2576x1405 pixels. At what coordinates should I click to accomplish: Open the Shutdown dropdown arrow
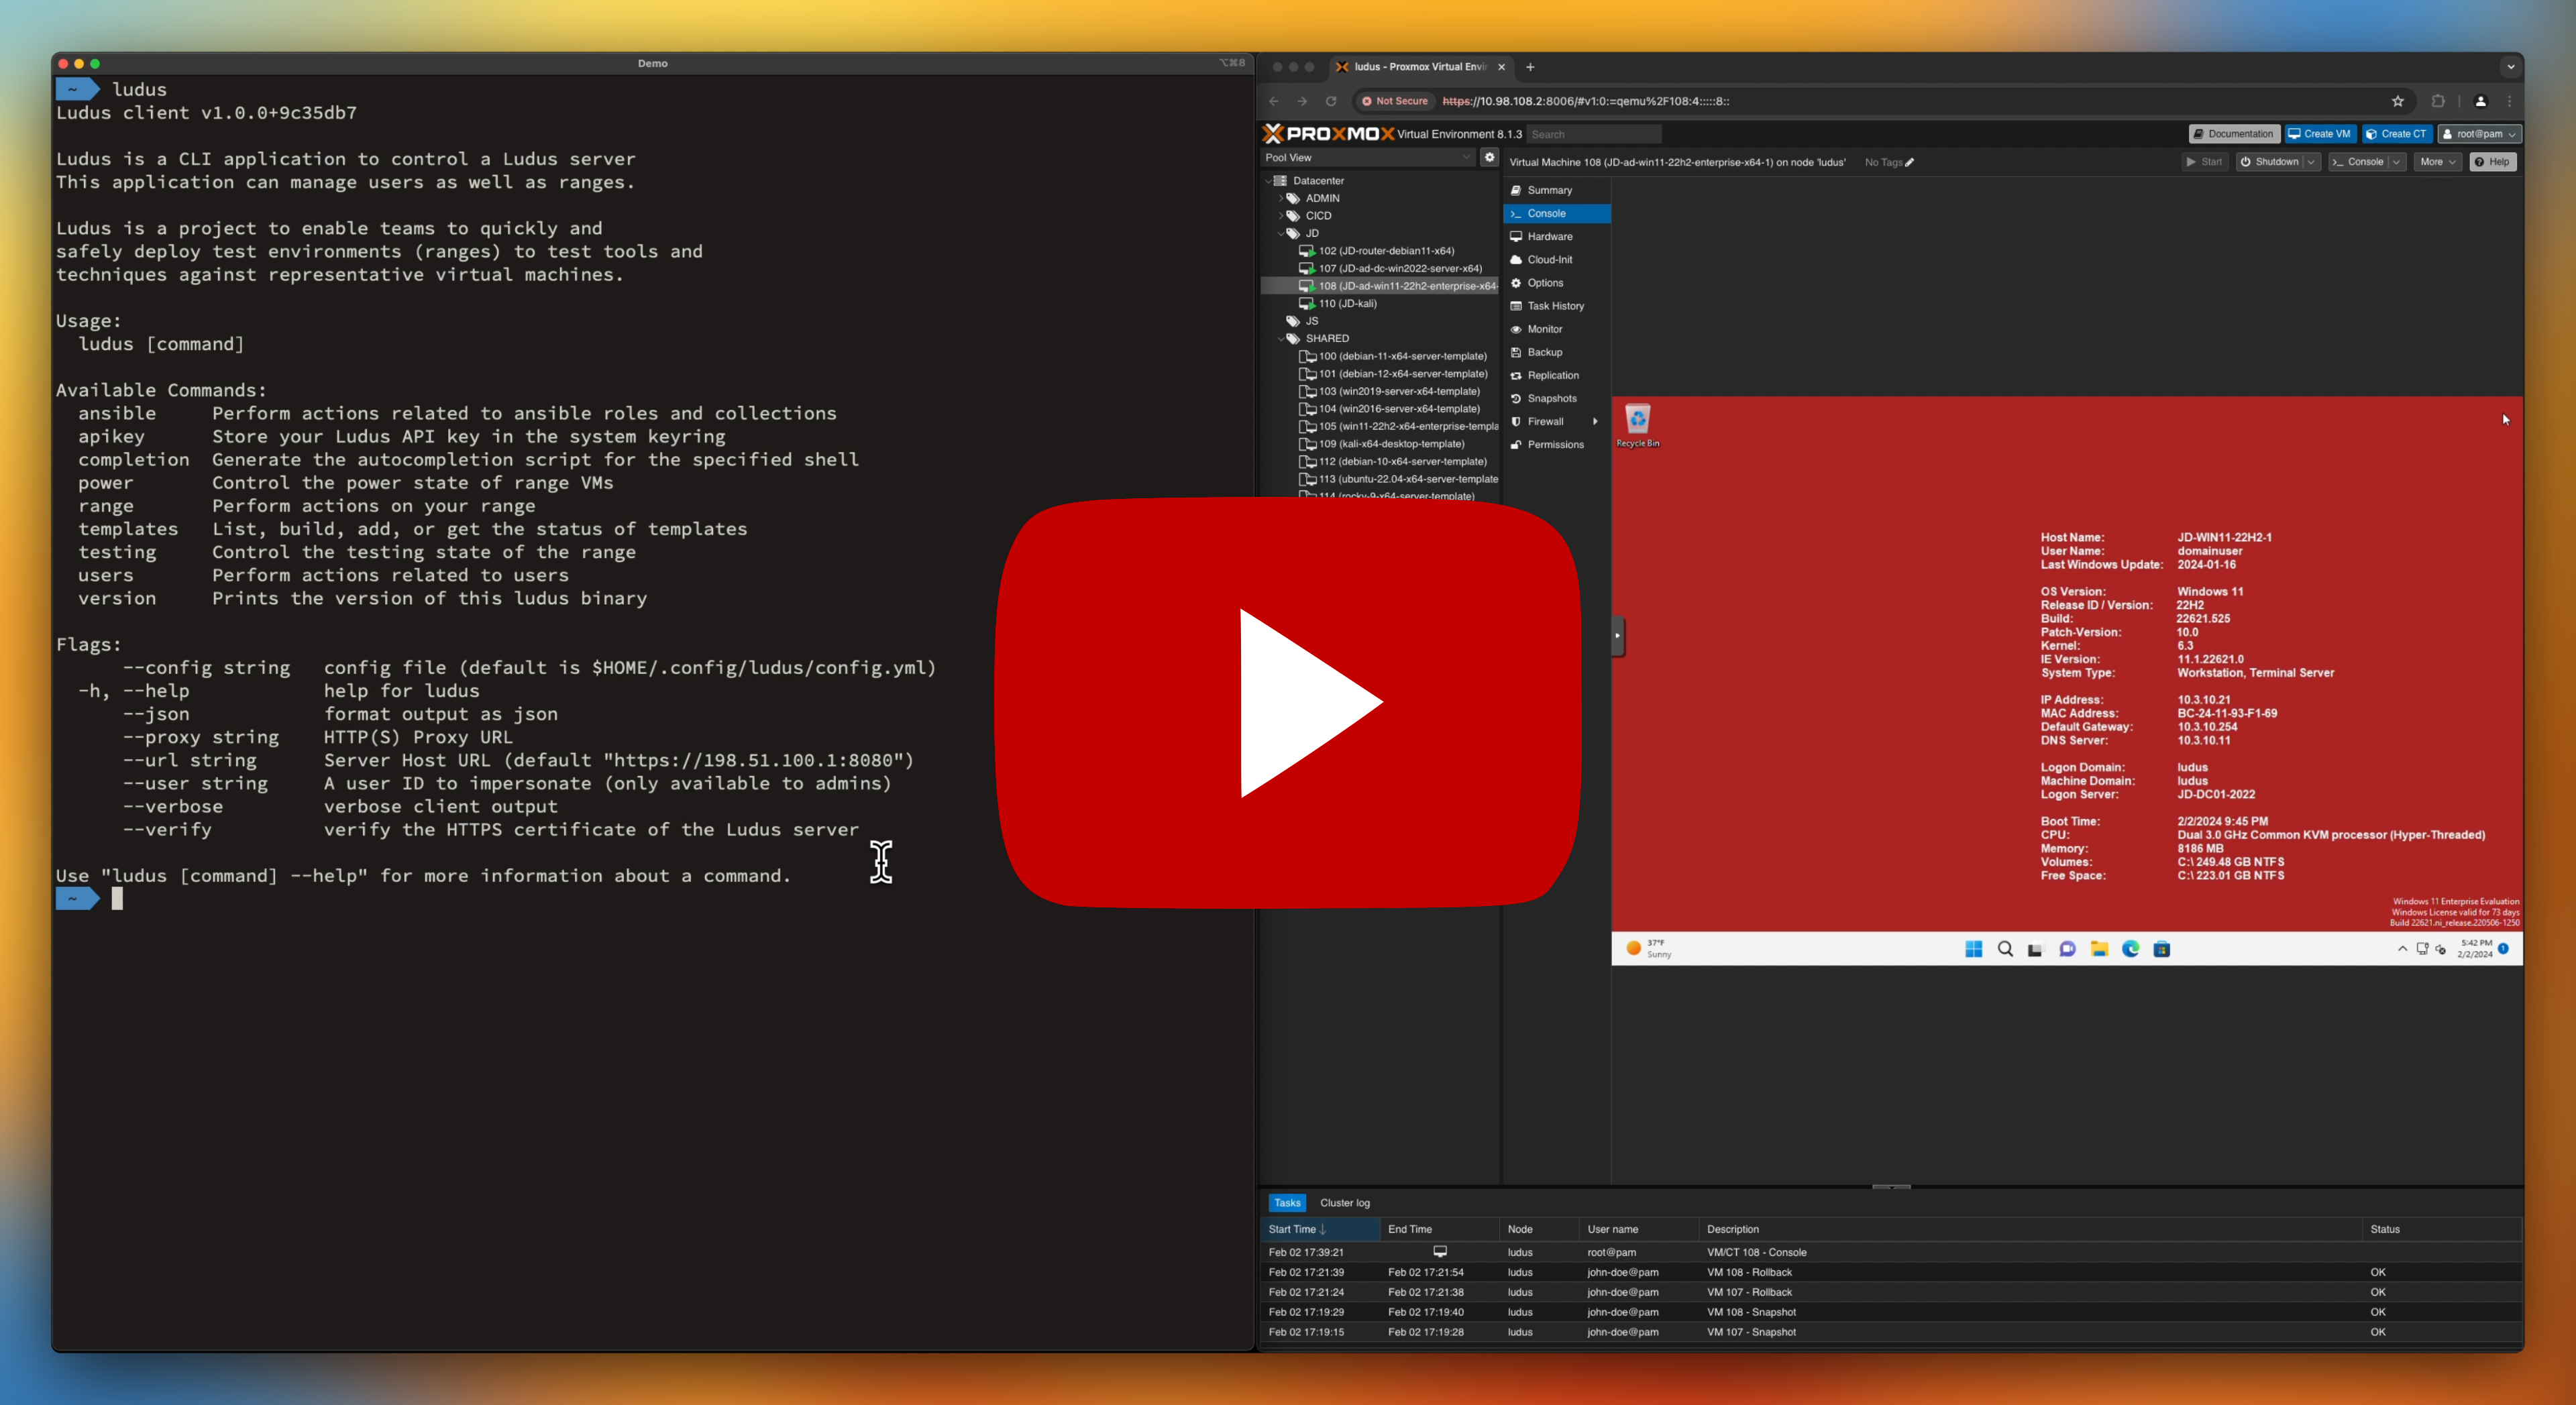click(2311, 162)
